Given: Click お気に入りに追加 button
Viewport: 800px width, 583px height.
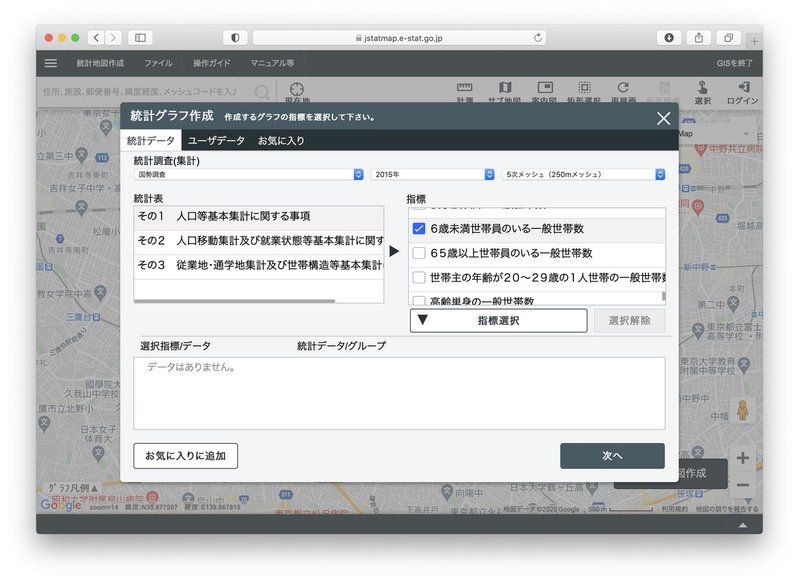Looking at the screenshot, I should 186,455.
